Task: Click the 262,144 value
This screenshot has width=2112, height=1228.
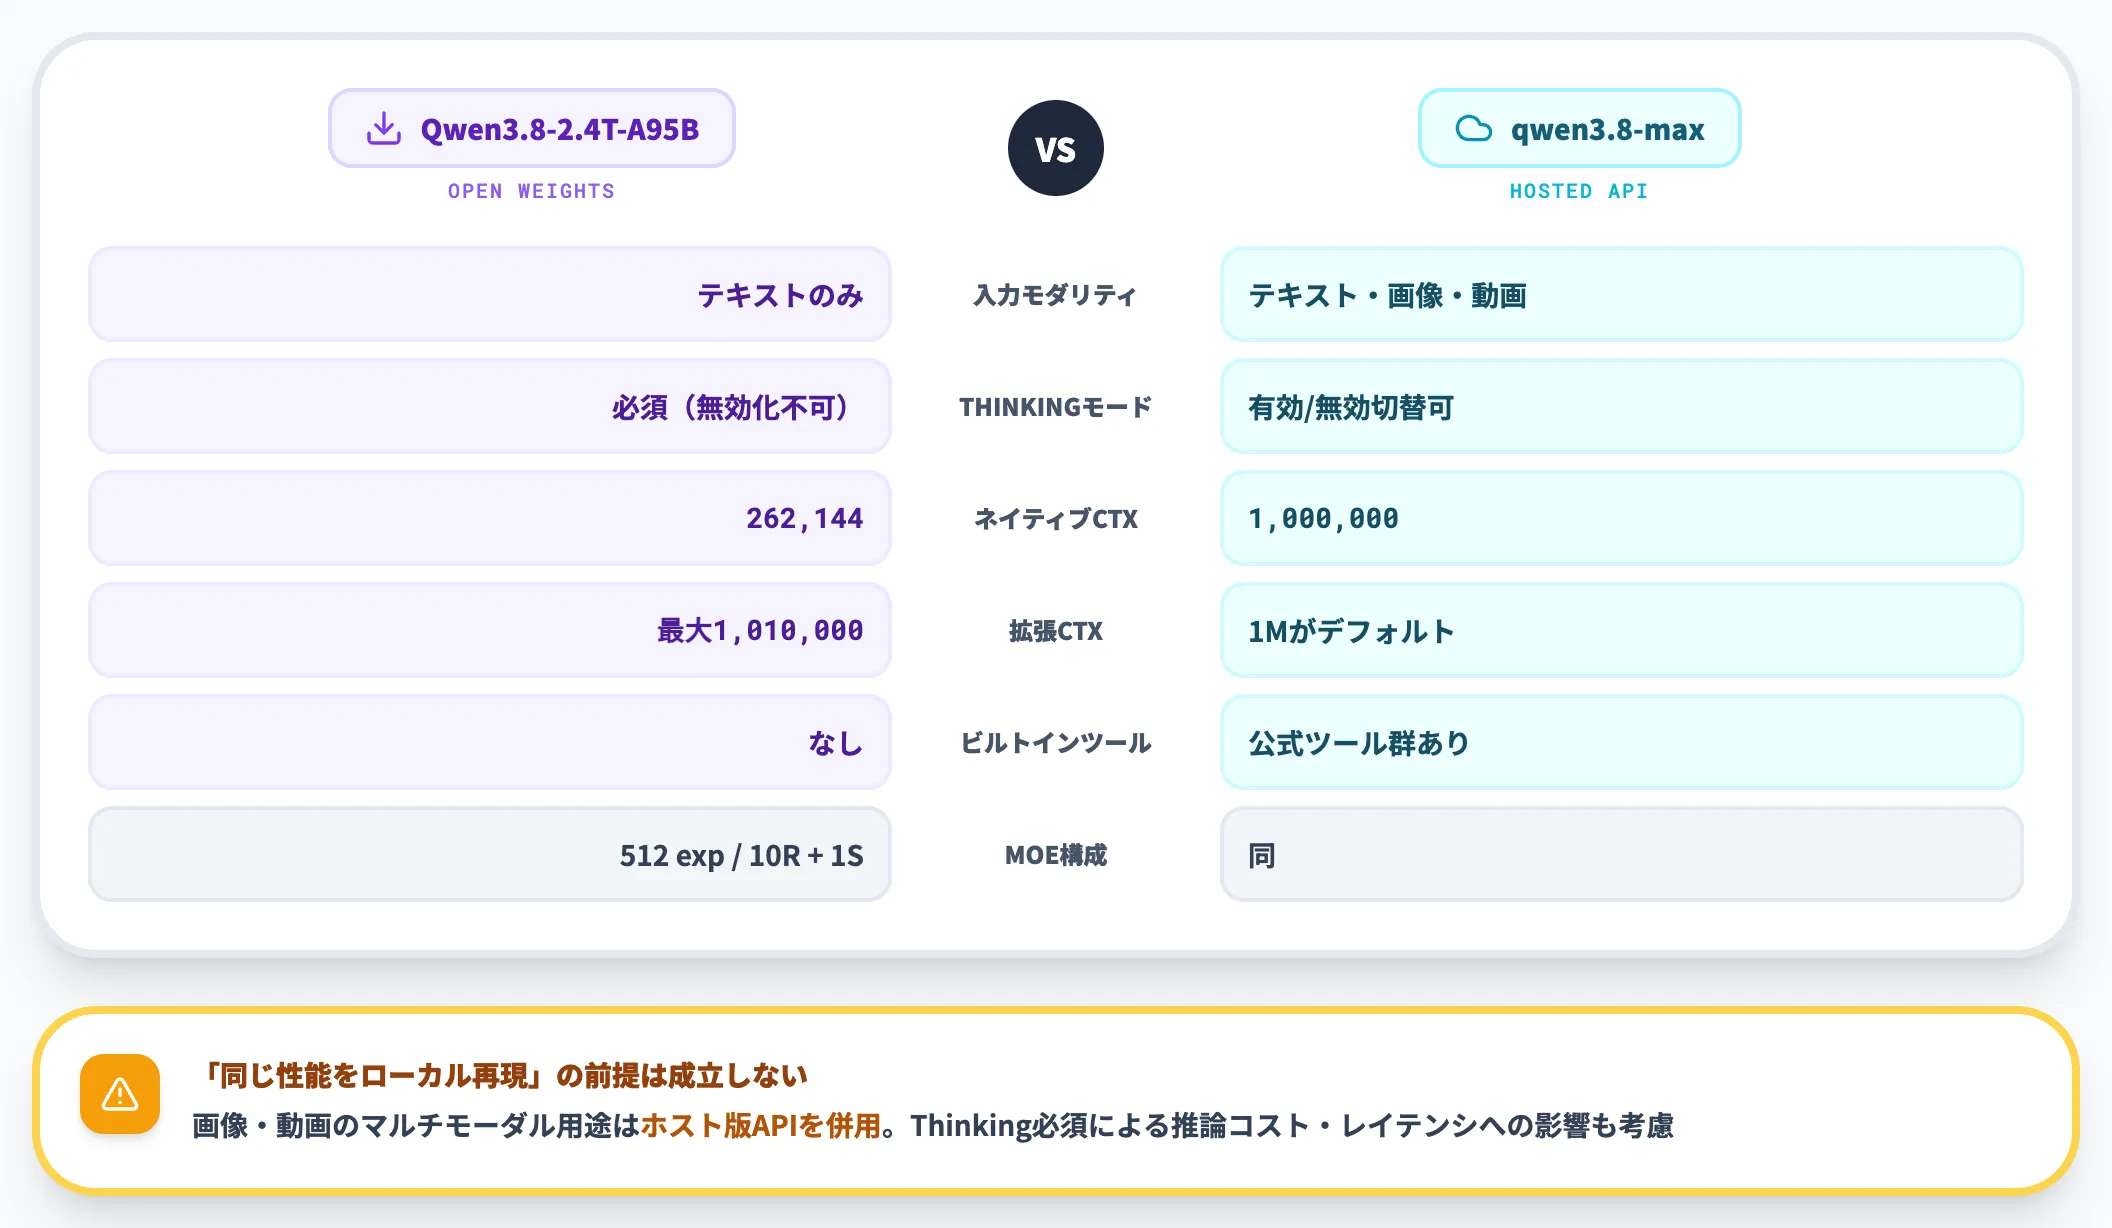Action: 805,519
